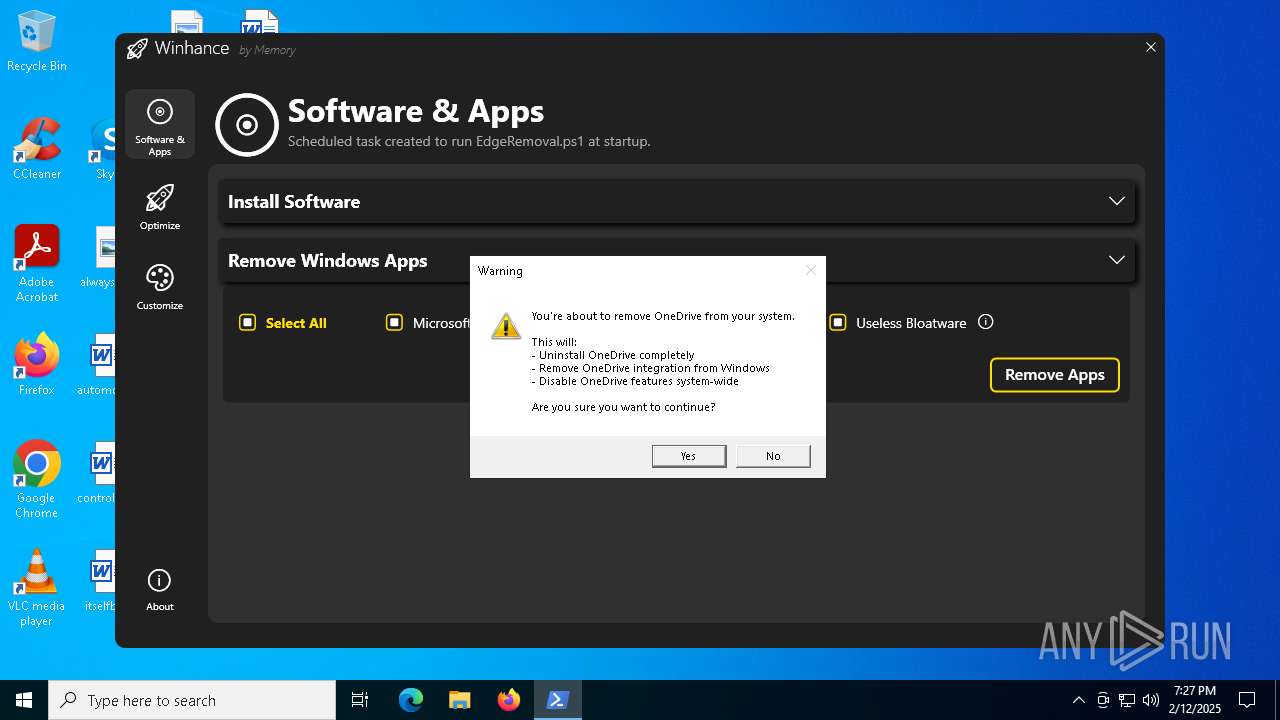Close the Warning dialog
Viewport: 1280px width, 720px height.
(811, 270)
